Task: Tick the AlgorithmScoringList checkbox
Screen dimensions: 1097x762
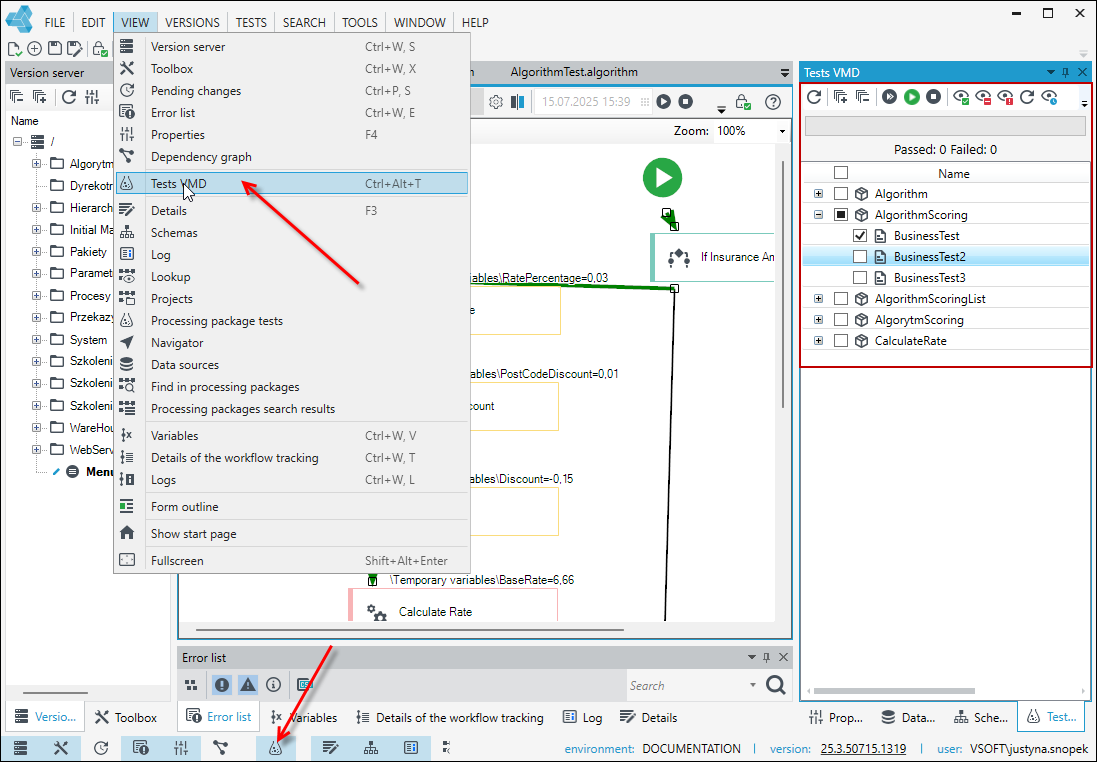Action: pyautogui.click(x=841, y=299)
